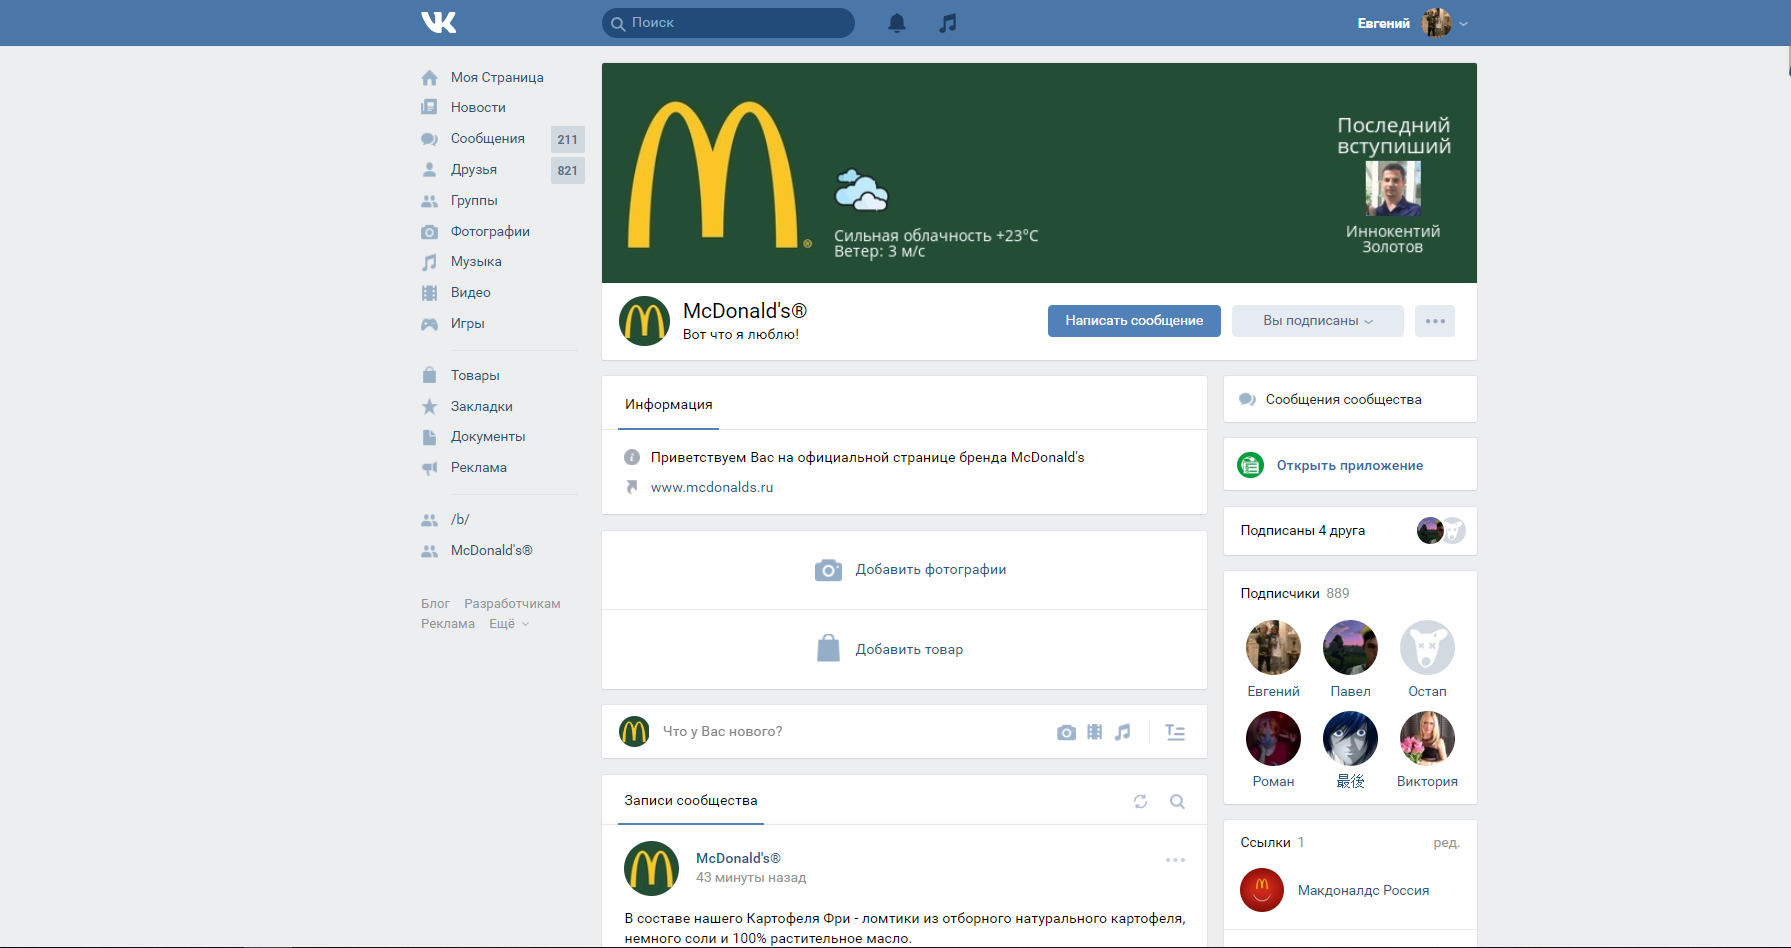Refresh community posts with the reload icon
This screenshot has width=1791, height=948.
click(1140, 801)
